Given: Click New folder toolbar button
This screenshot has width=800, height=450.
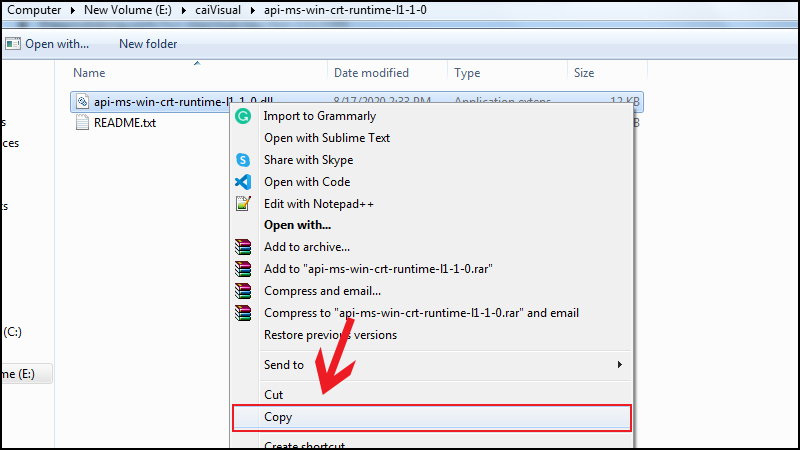Looking at the screenshot, I should point(148,44).
